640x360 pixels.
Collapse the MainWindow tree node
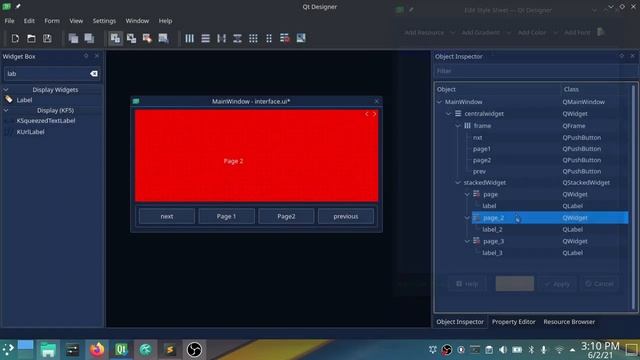click(440, 102)
